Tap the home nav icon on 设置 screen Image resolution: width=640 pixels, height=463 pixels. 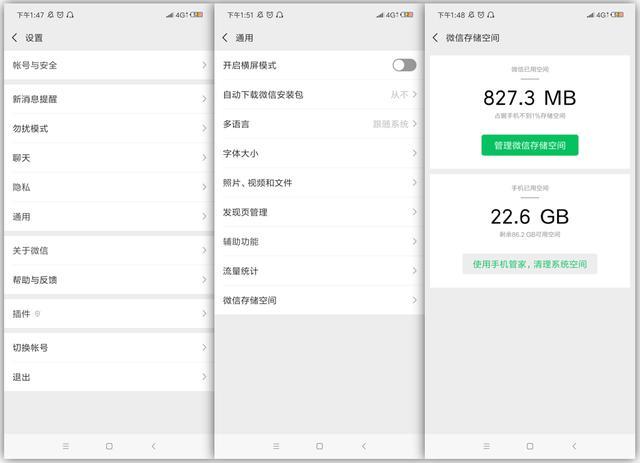pyautogui.click(x=109, y=446)
